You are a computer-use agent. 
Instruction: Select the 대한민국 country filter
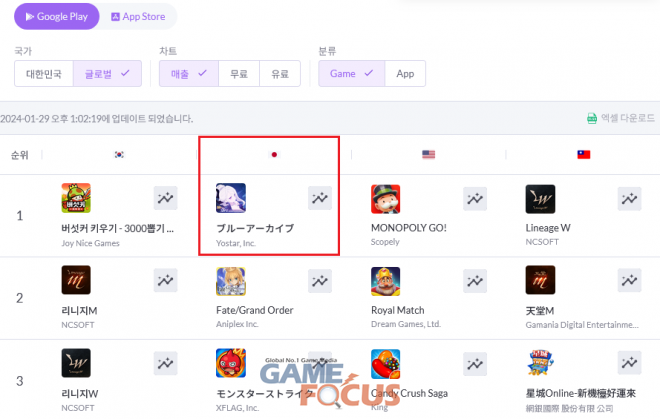point(44,74)
